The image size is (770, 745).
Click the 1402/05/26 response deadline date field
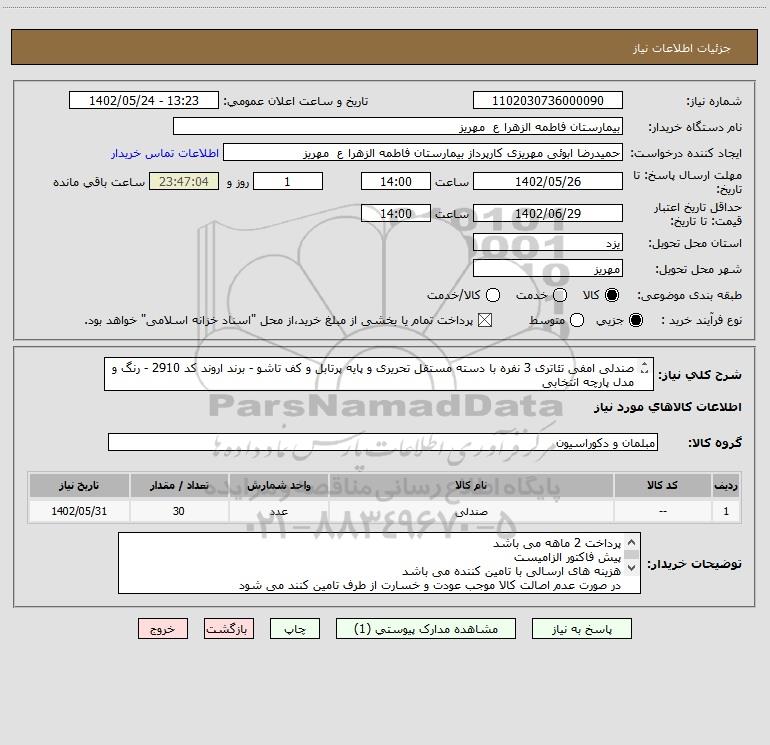click(x=548, y=181)
